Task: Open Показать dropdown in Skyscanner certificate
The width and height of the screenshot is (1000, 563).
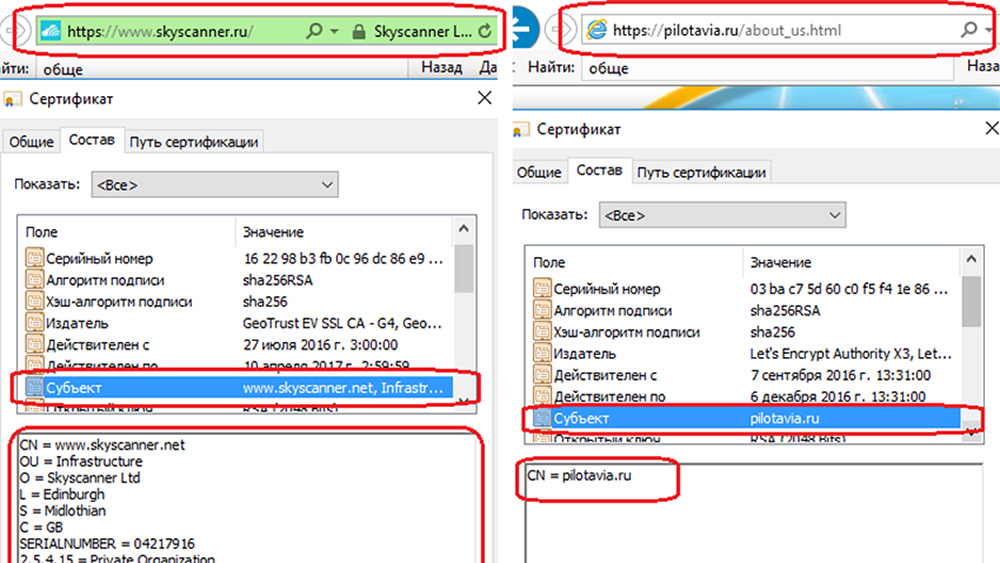Action: pos(214,185)
